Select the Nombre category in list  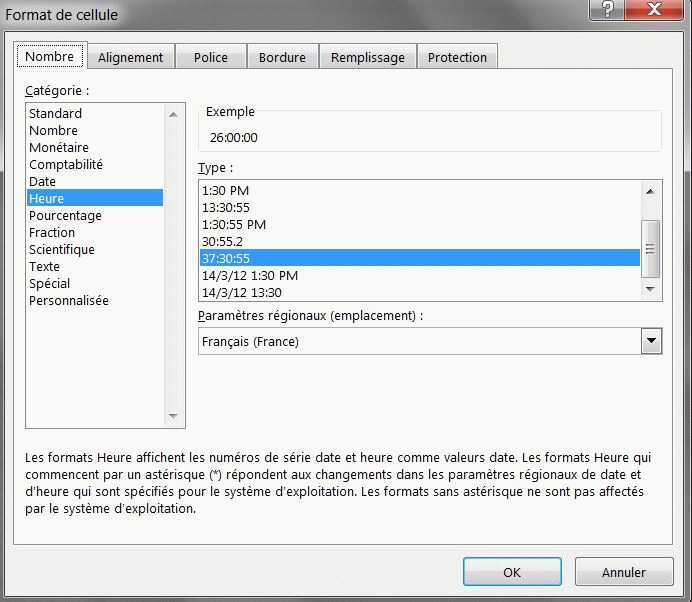click(x=94, y=131)
